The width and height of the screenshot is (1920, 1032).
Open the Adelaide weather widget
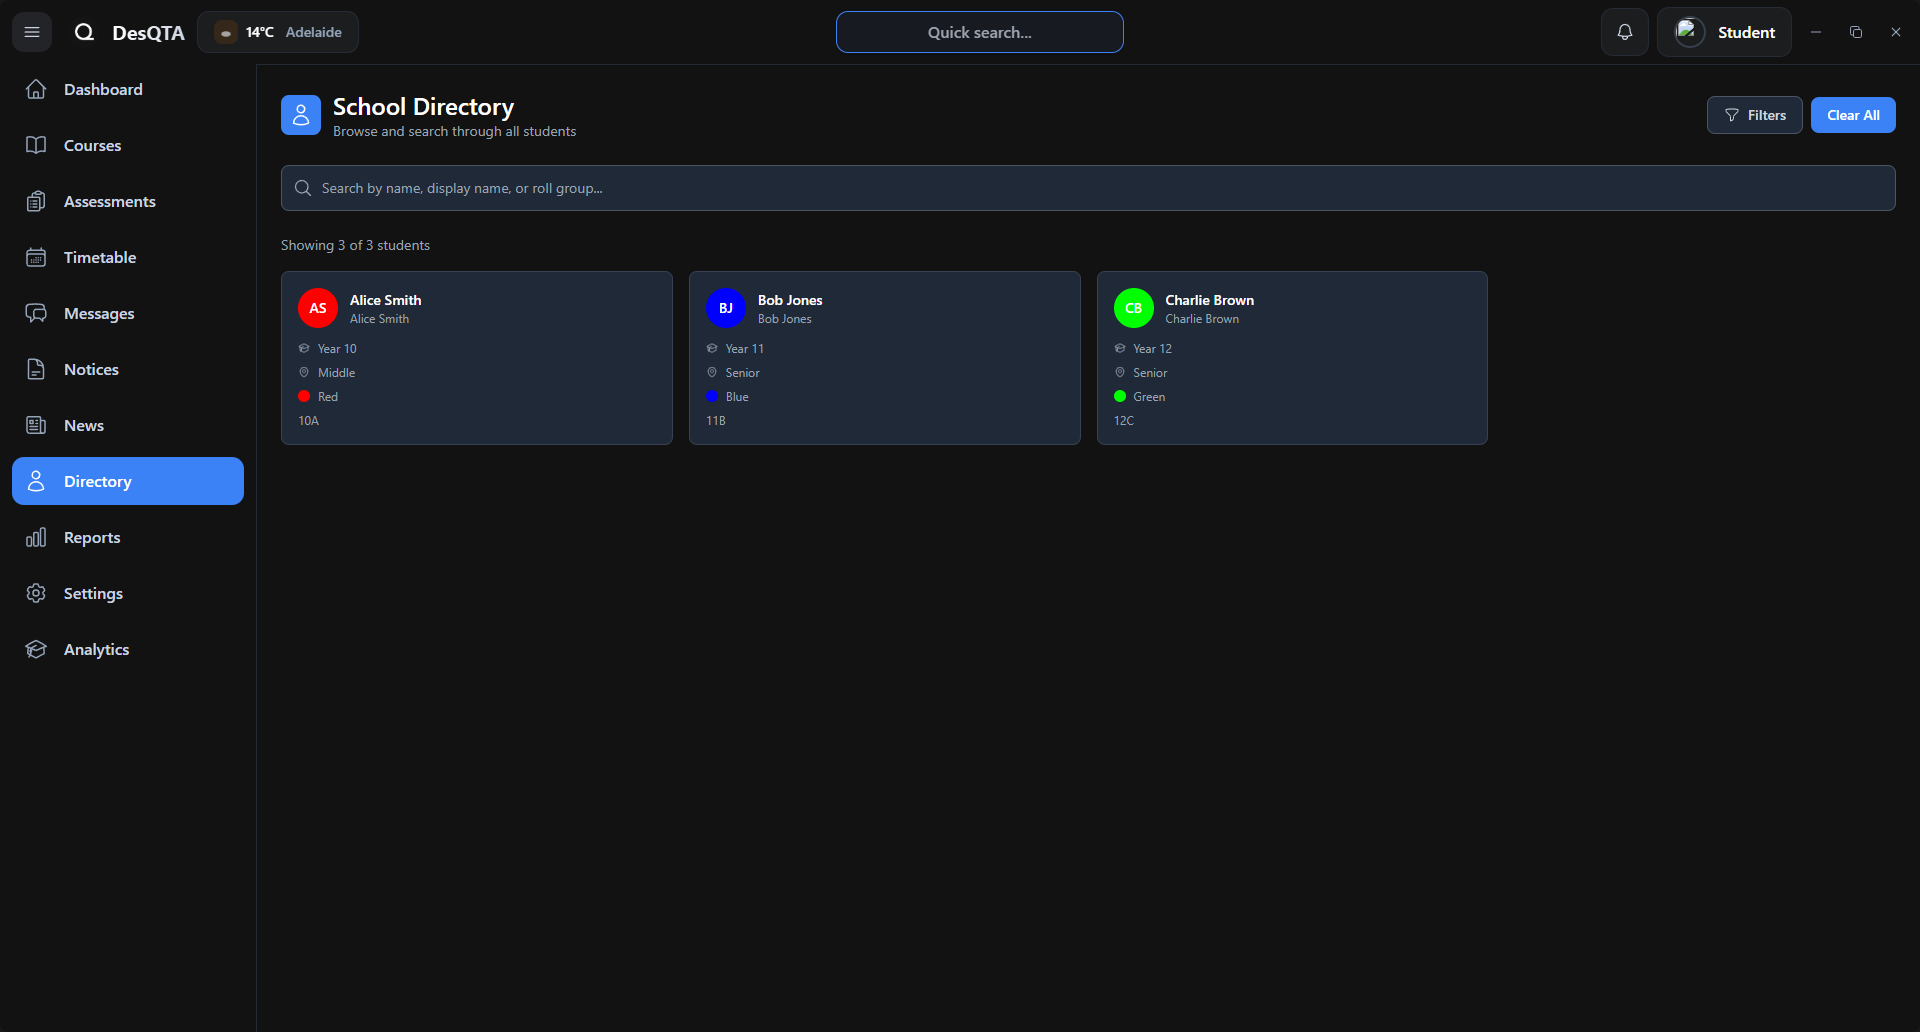(278, 32)
